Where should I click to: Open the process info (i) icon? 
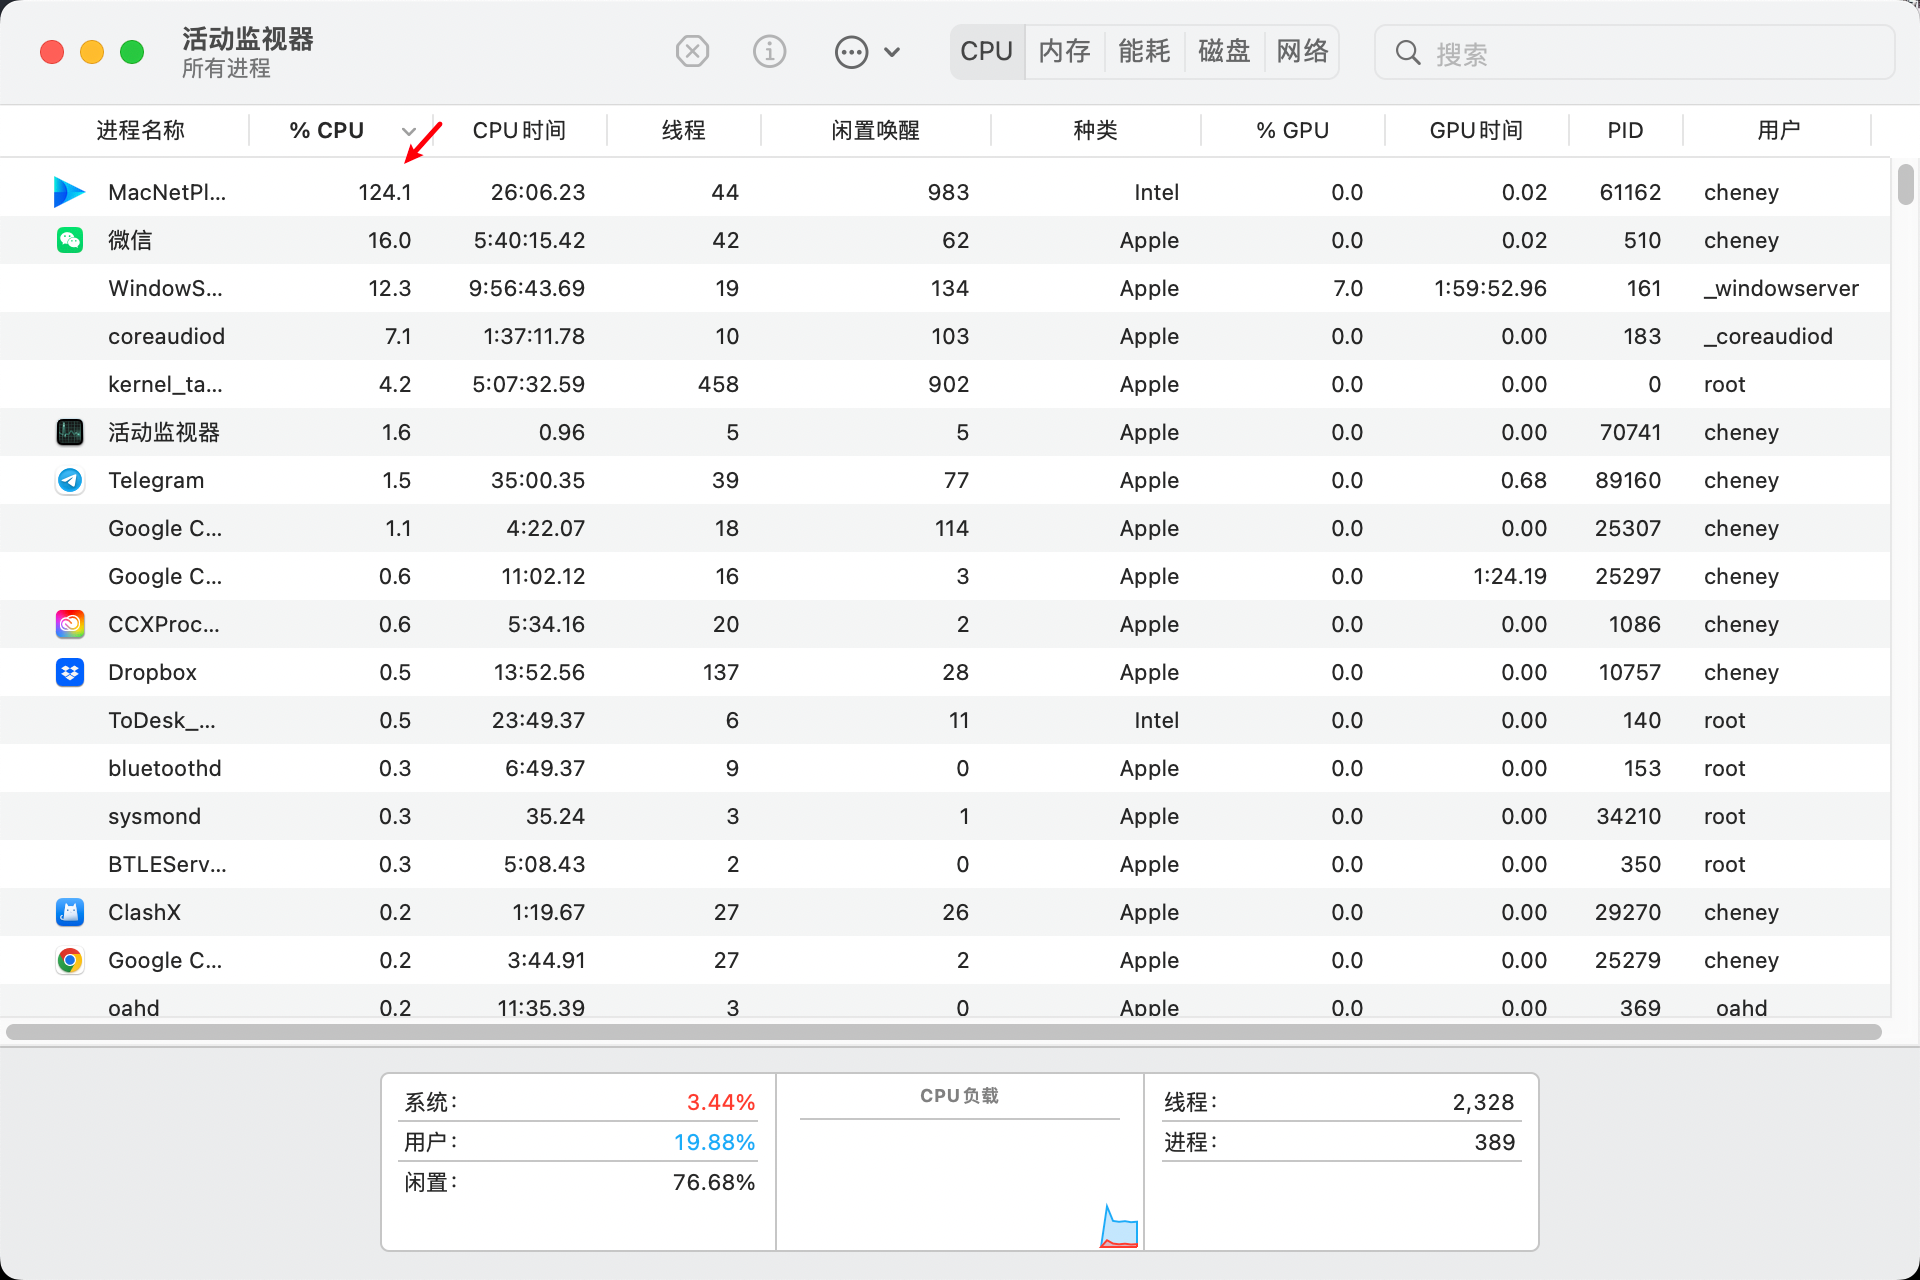769,51
